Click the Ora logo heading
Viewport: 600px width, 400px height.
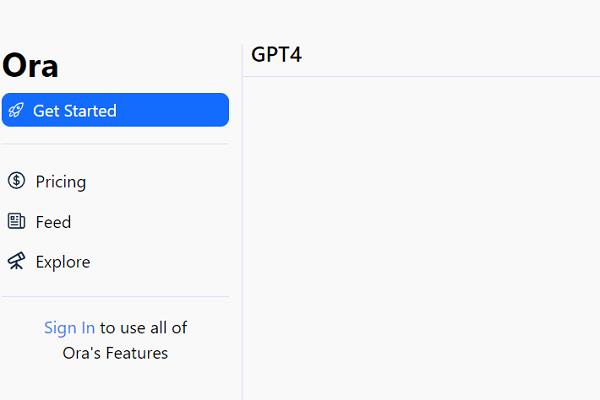click(30, 65)
